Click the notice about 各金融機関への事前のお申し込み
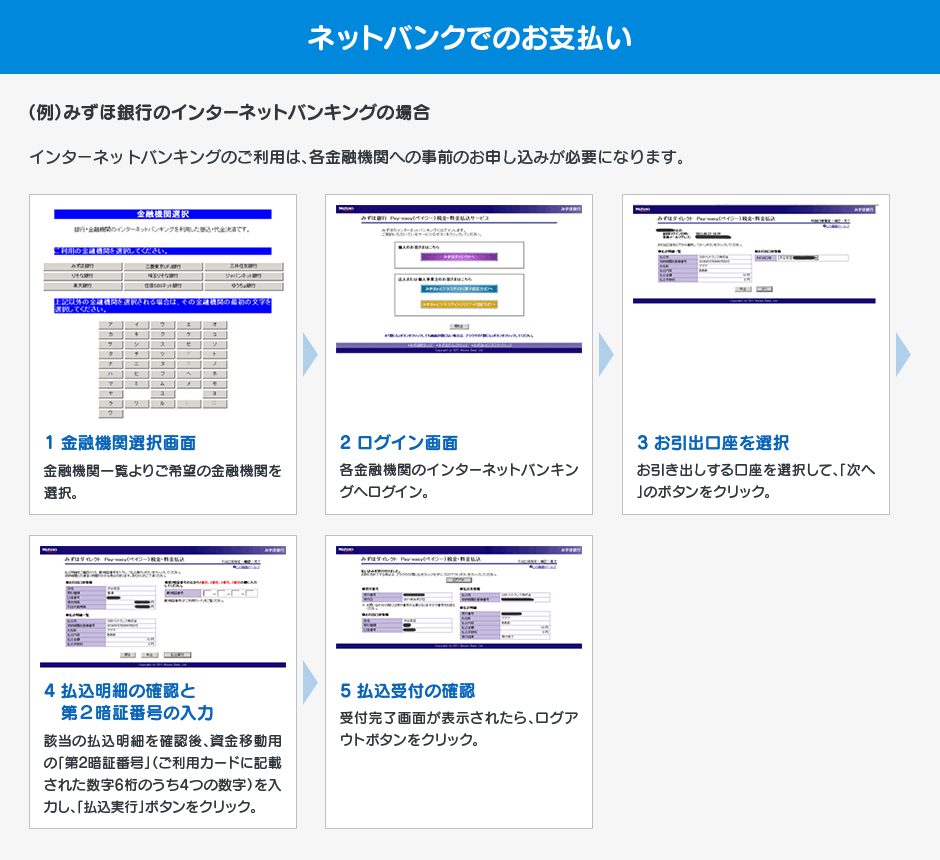Viewport: 940px width, 860px height. pyautogui.click(x=357, y=157)
